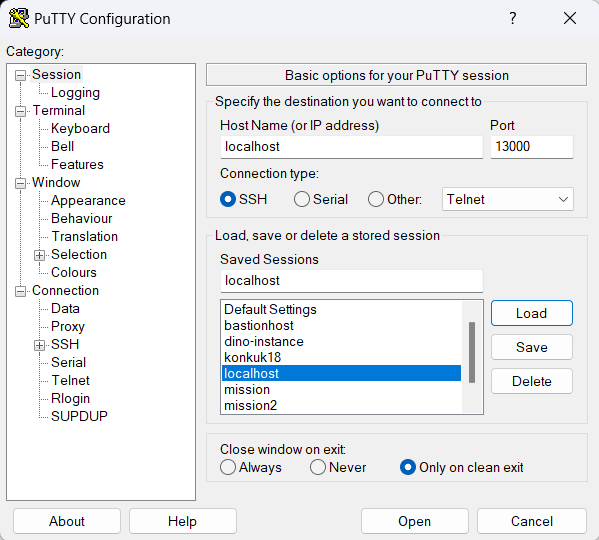
Task: Select Connection category
Action: tap(65, 290)
